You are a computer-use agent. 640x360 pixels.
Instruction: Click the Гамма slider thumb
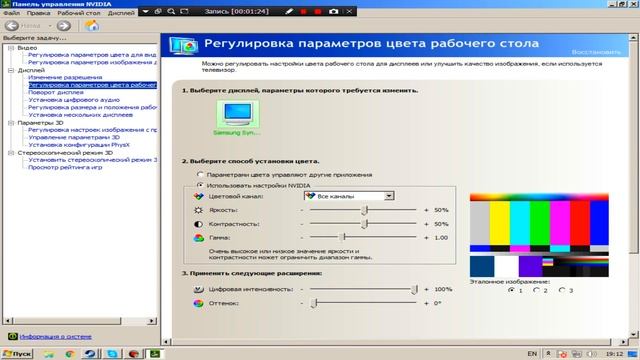tap(344, 237)
